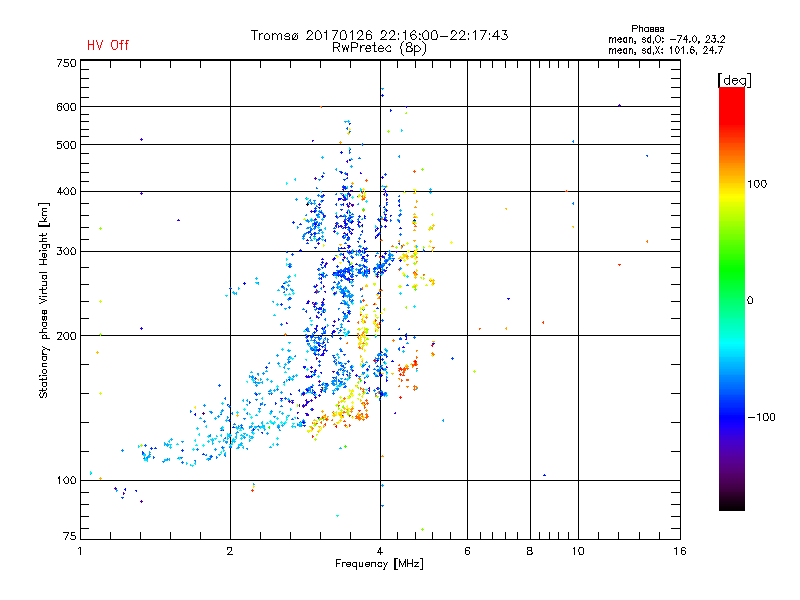Click the "RwPretec (8p)" subtitle

(x=379, y=48)
